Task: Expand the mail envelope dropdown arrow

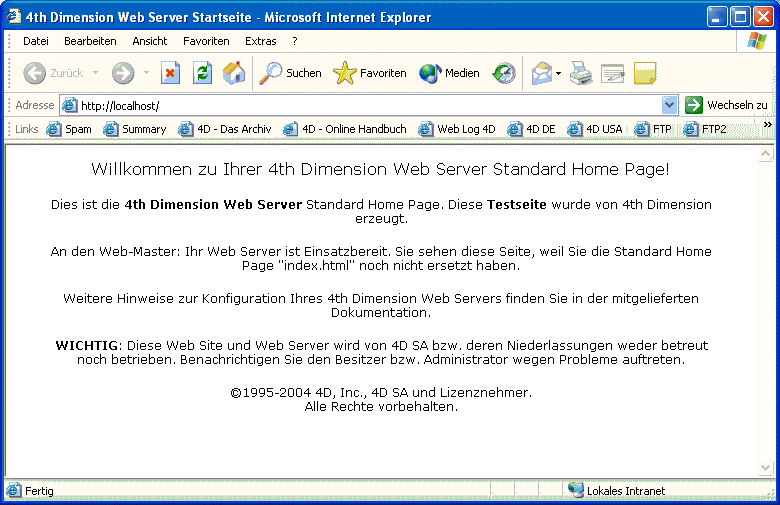Action: coord(558,73)
